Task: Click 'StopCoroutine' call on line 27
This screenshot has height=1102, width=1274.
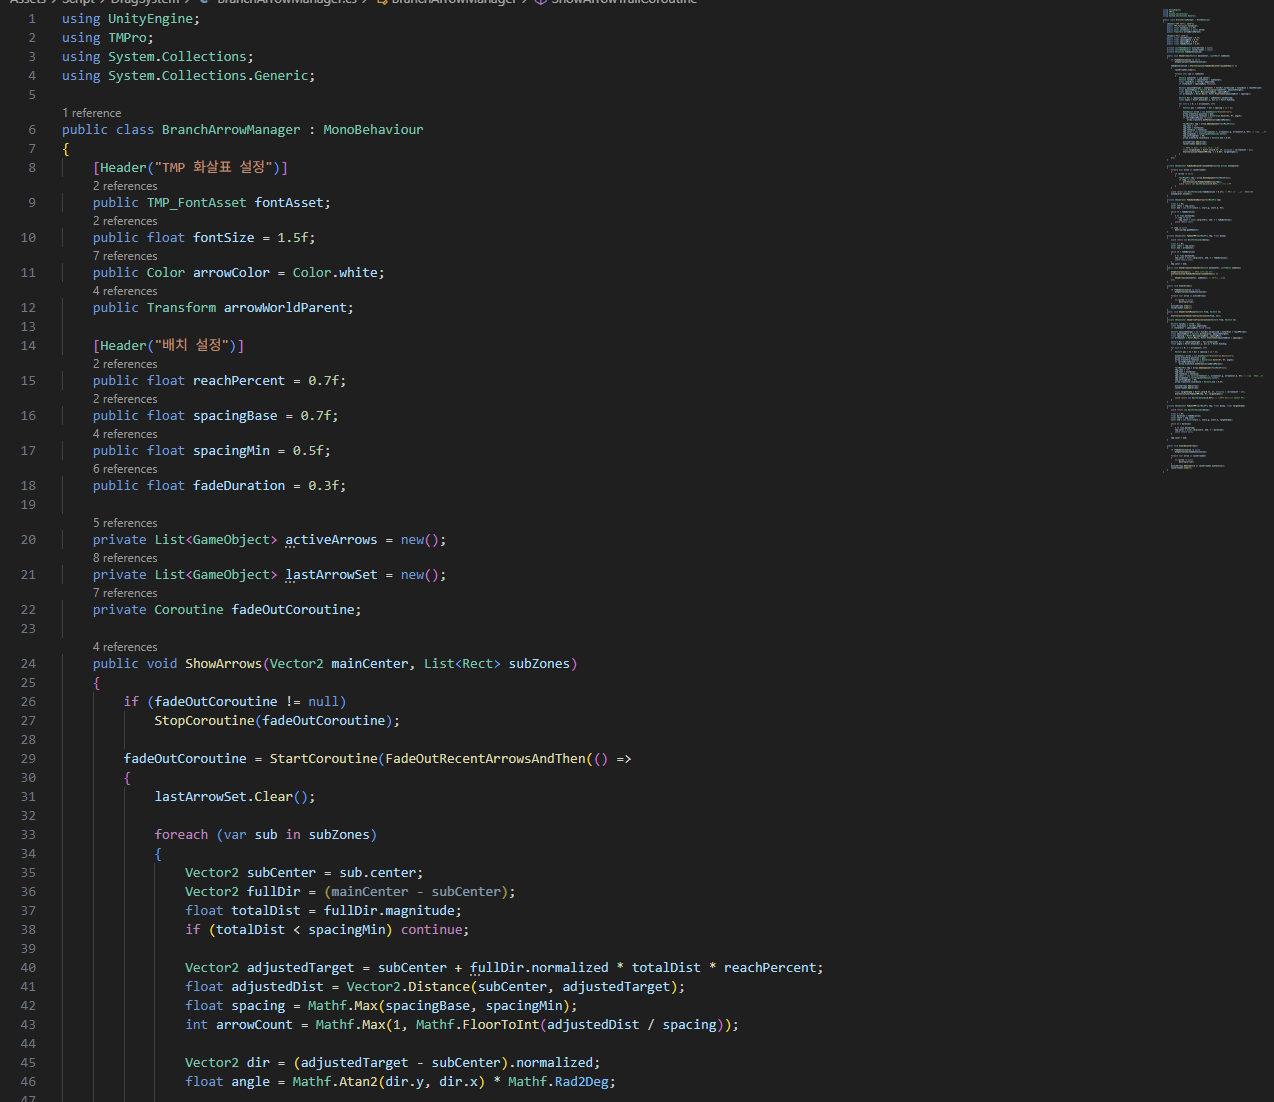Action: [204, 721]
